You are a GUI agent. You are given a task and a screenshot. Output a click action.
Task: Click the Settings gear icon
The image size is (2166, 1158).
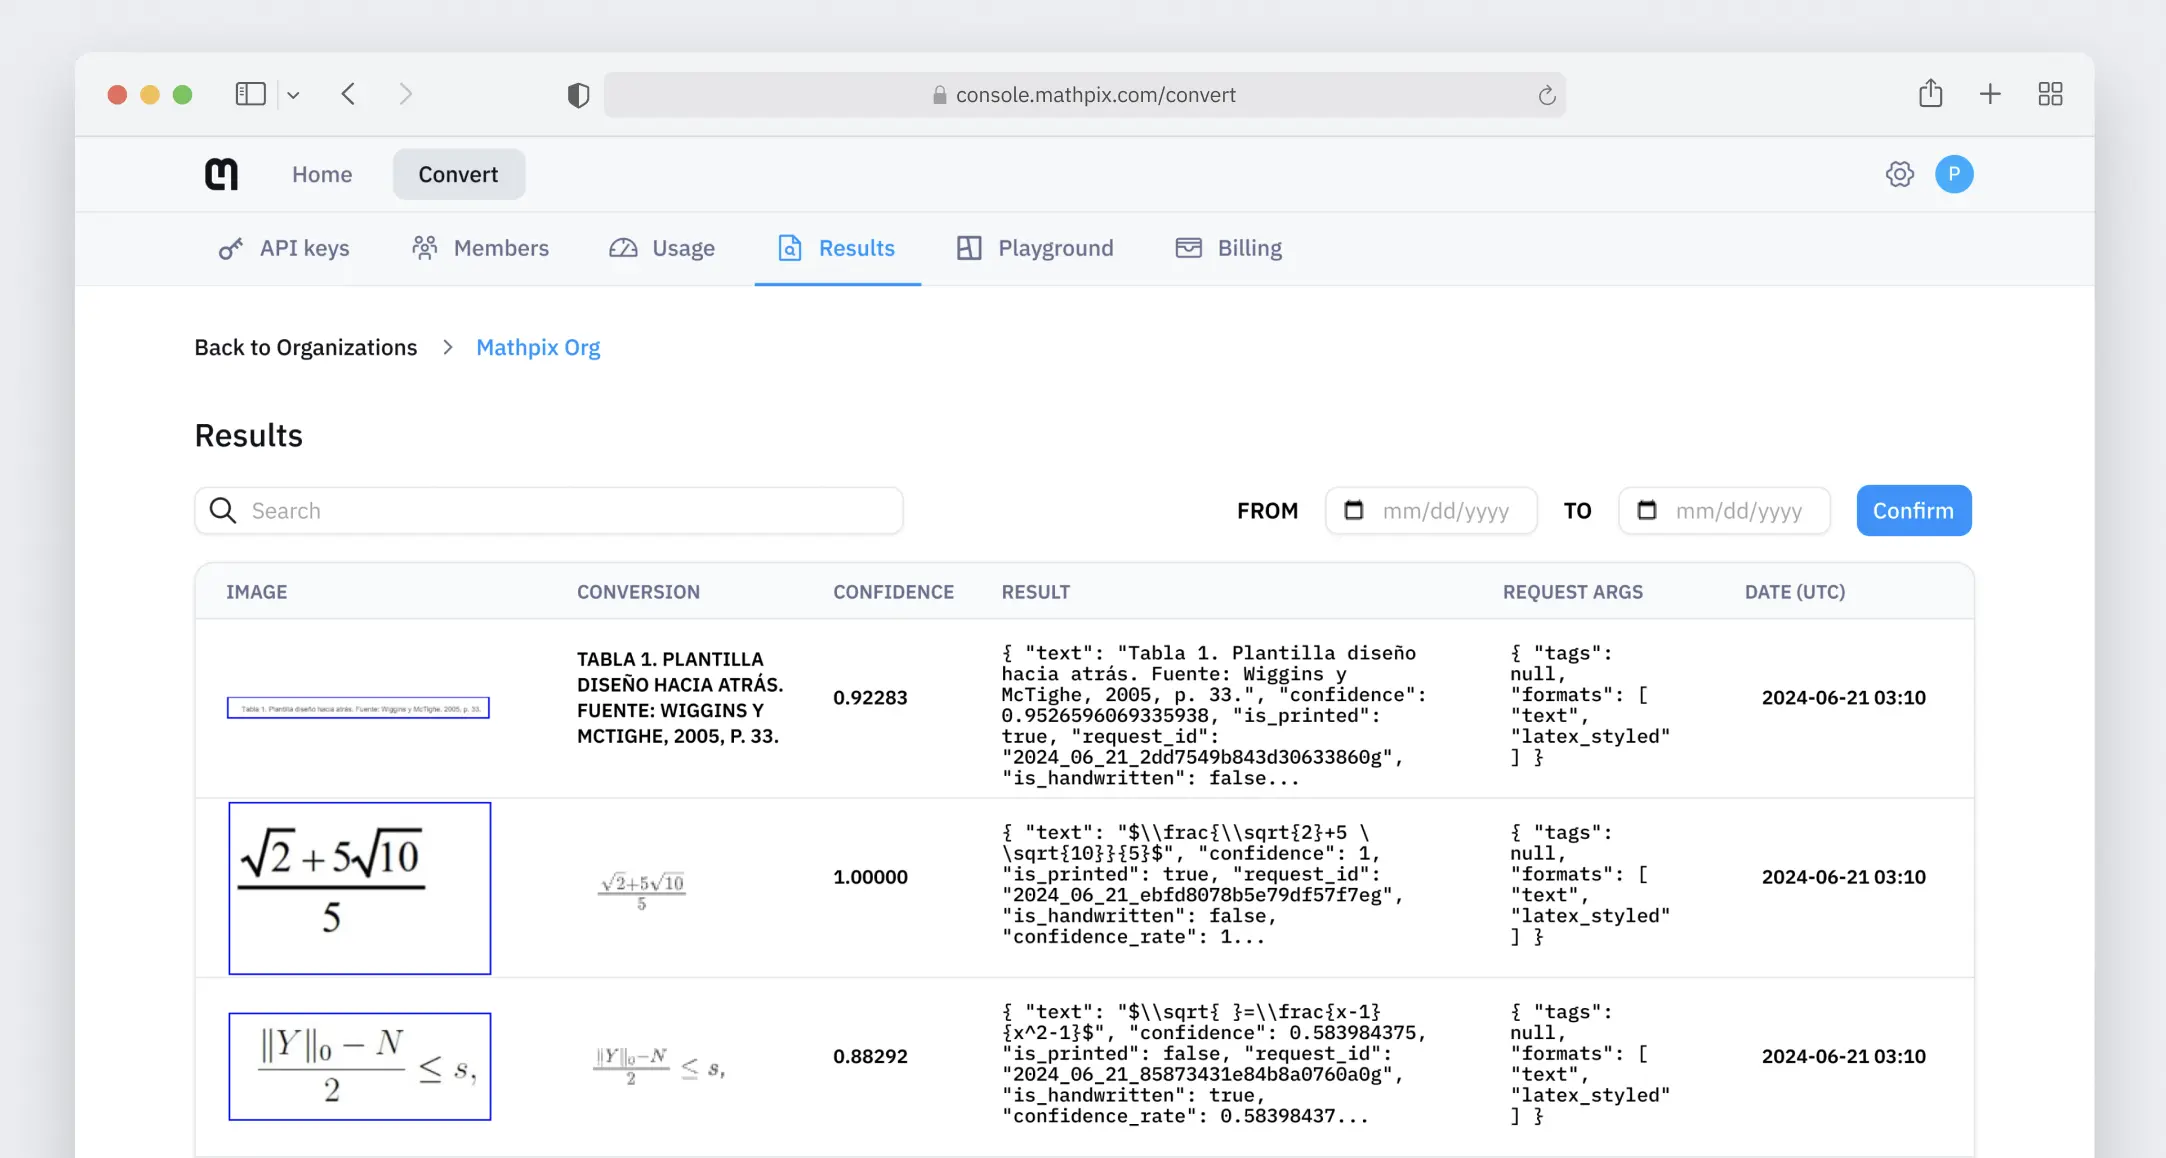point(1900,173)
